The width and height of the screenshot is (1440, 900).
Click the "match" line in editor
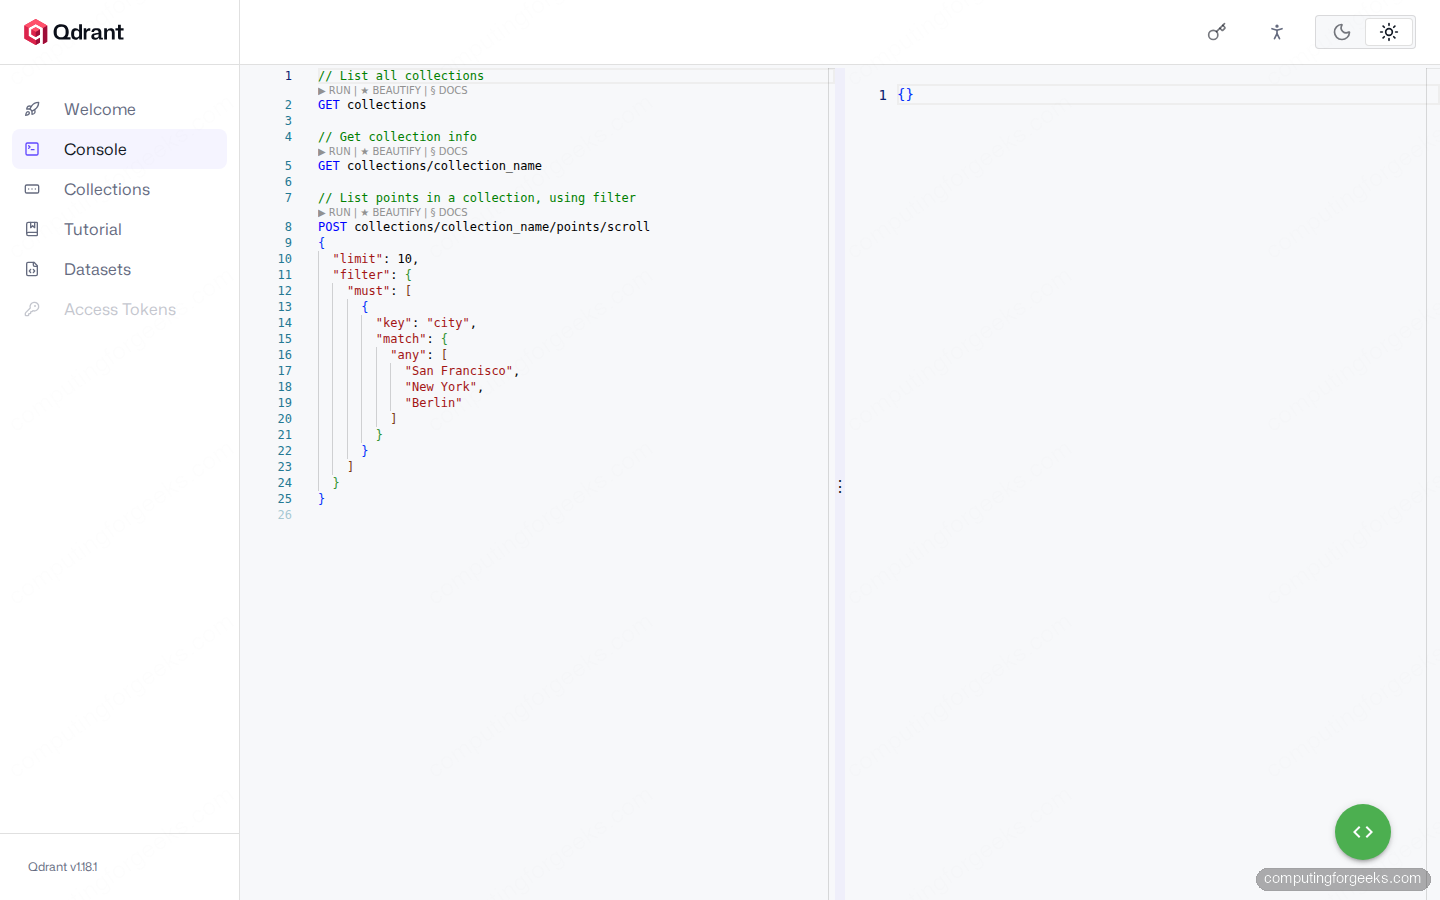point(412,339)
